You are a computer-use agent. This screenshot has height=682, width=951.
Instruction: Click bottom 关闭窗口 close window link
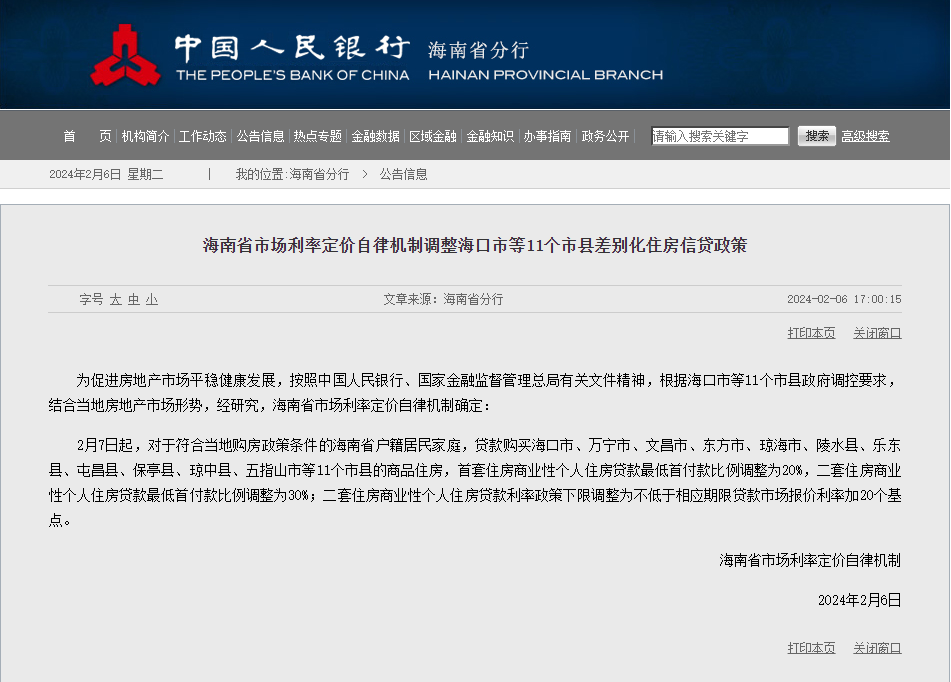click(x=877, y=647)
